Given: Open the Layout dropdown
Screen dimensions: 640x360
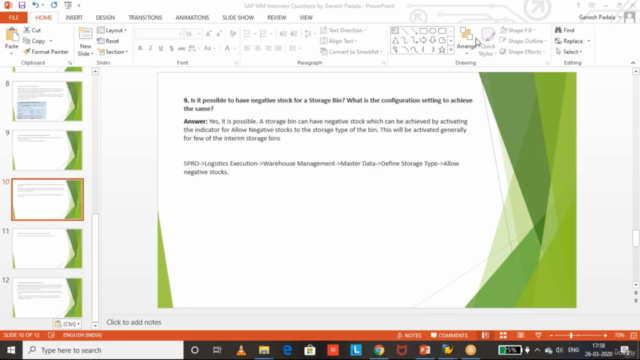Looking at the screenshot, I should (x=112, y=30).
